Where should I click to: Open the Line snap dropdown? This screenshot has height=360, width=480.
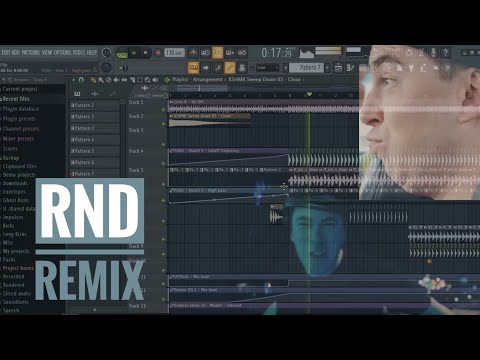point(267,68)
